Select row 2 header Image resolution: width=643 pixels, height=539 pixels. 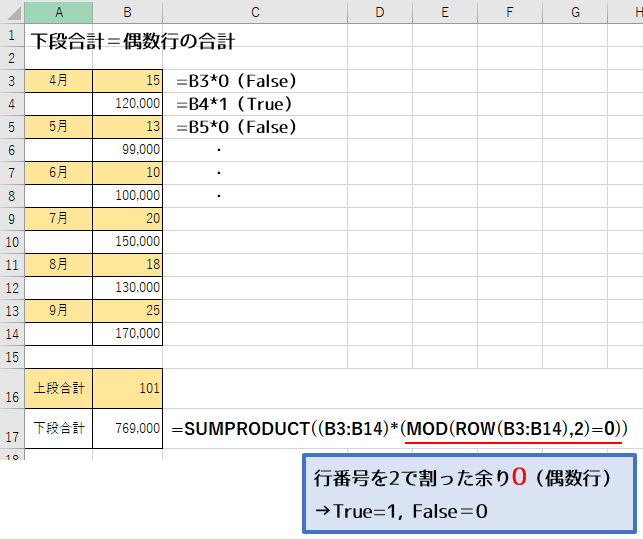tap(12, 58)
